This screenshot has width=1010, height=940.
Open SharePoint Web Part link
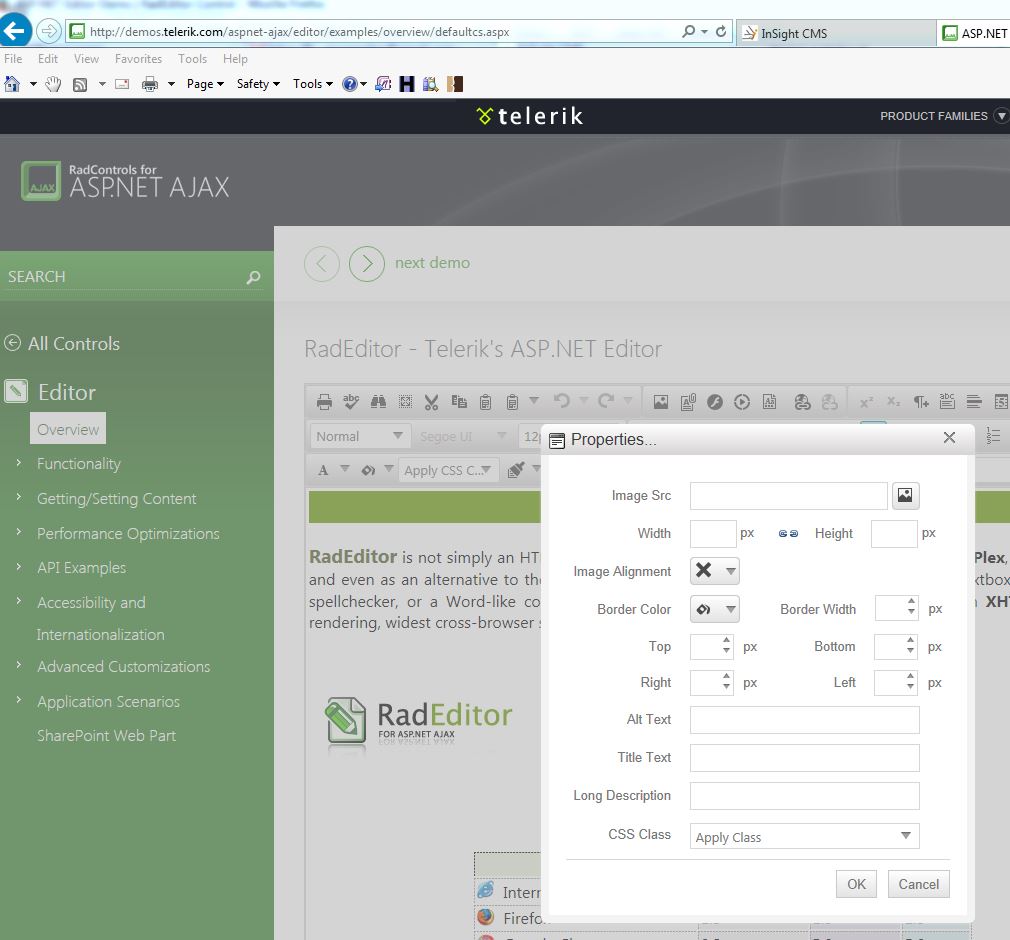pos(106,736)
